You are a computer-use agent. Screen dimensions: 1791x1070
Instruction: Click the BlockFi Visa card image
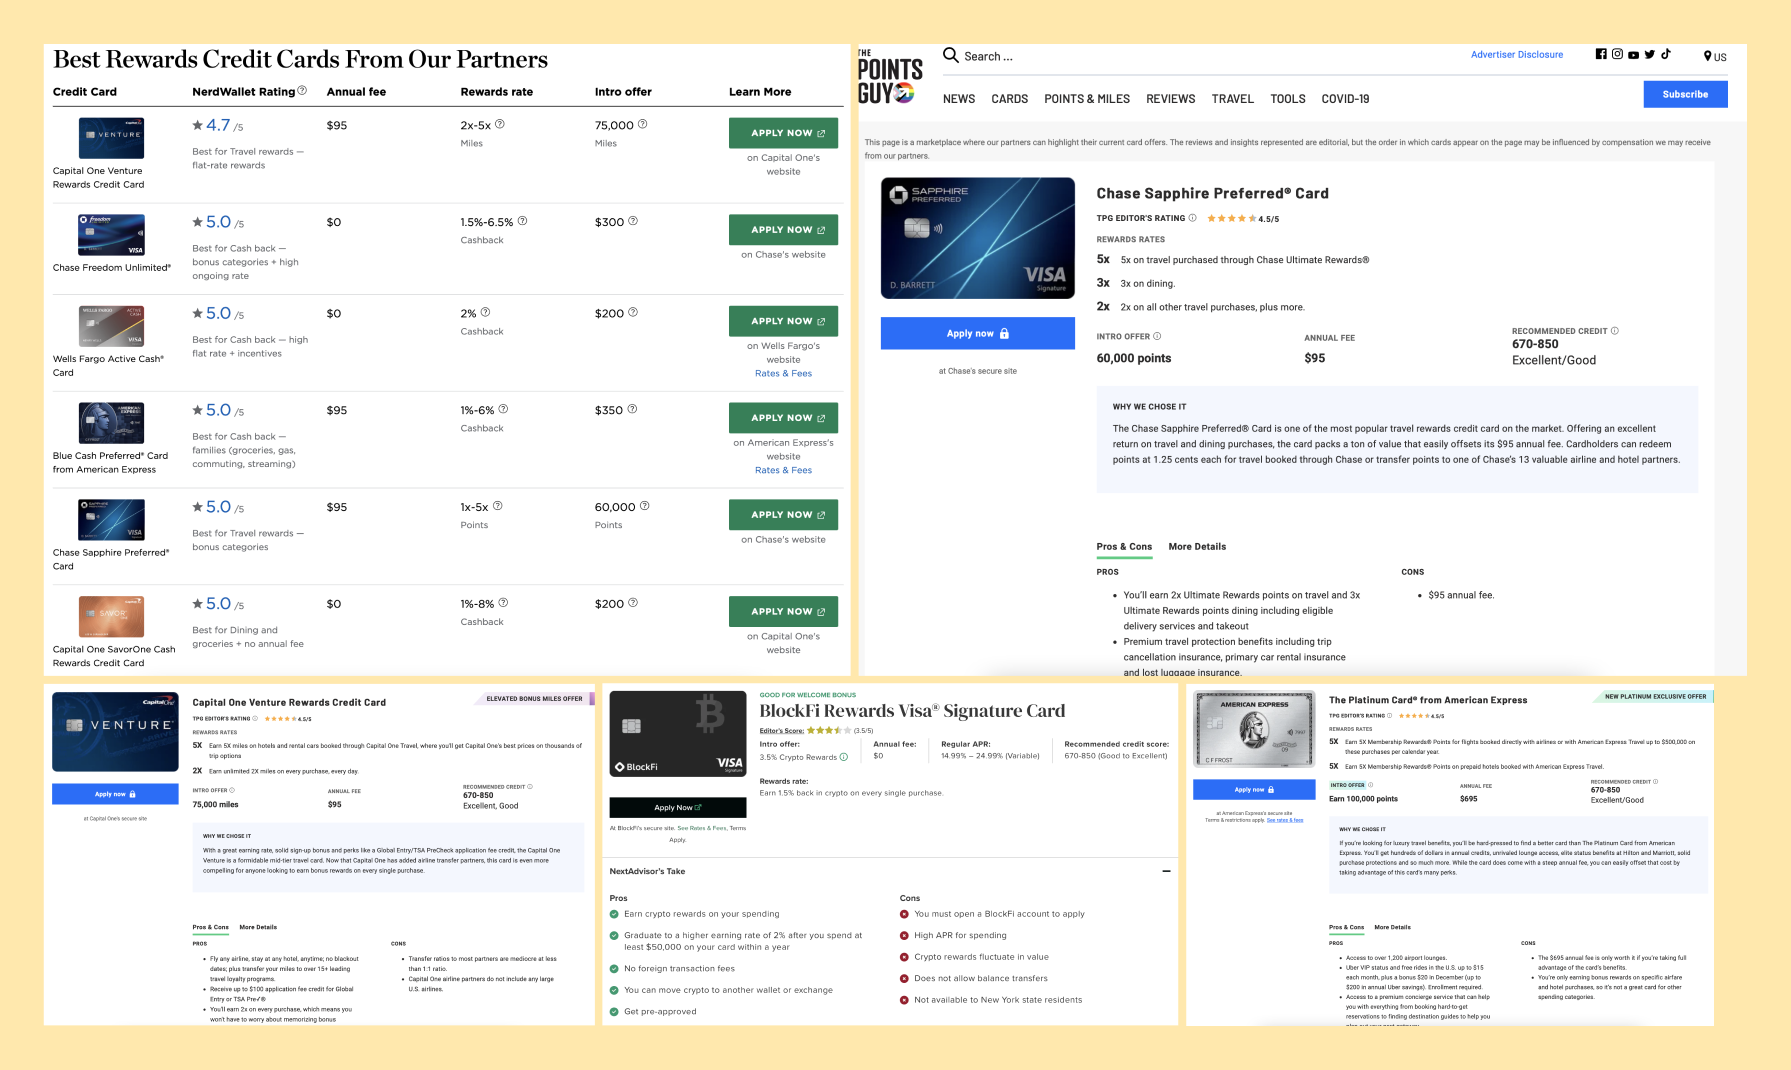[677, 735]
